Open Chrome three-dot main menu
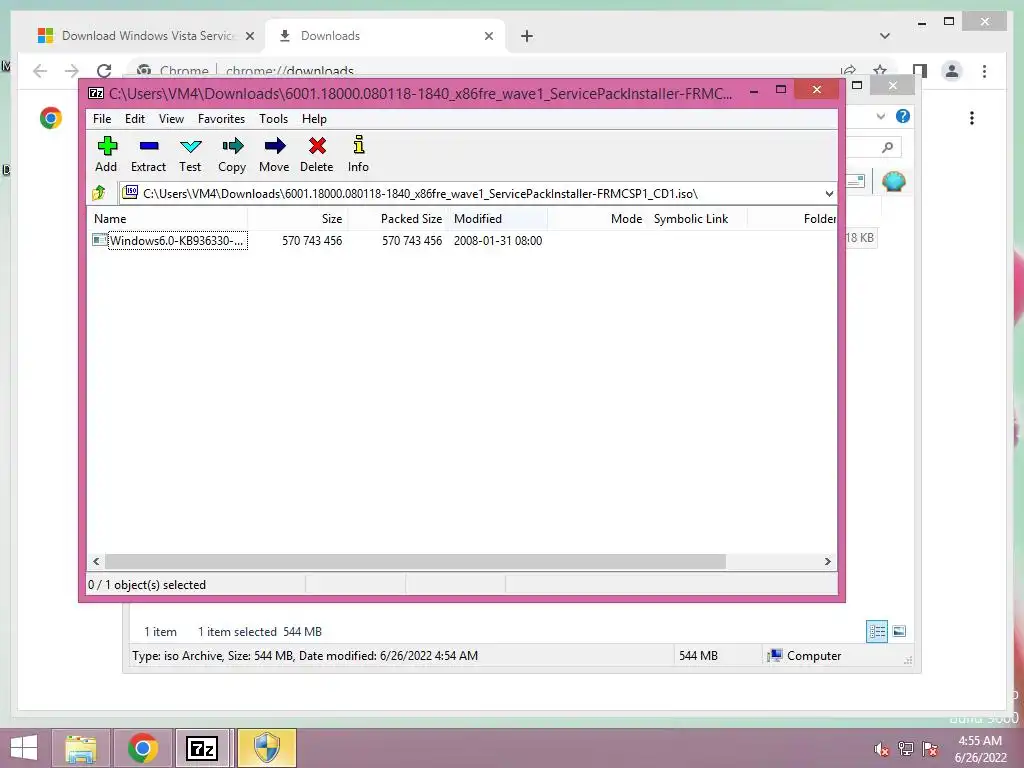Screen dimensions: 1024x768 pos(985,71)
